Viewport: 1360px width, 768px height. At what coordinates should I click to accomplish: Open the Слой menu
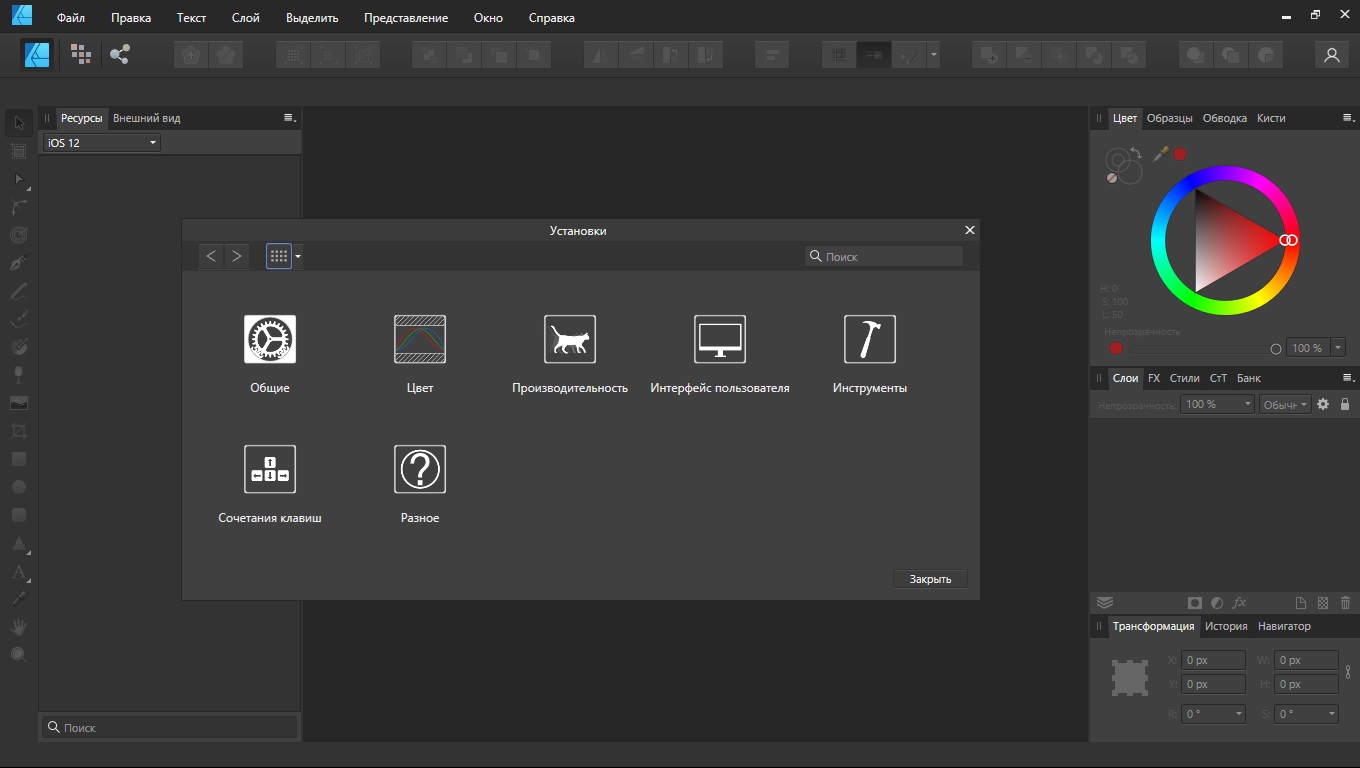click(x=245, y=18)
